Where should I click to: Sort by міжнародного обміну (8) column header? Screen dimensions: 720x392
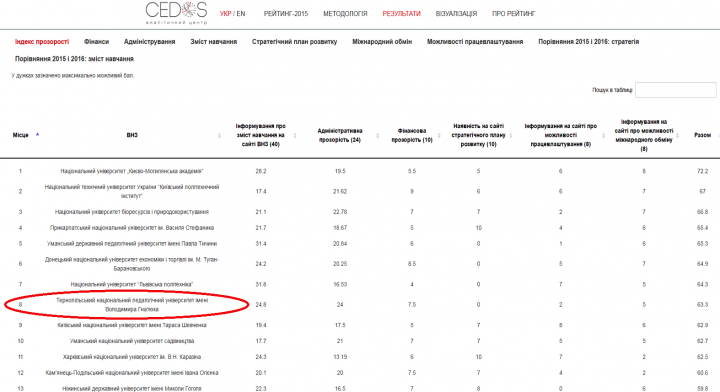(644, 135)
